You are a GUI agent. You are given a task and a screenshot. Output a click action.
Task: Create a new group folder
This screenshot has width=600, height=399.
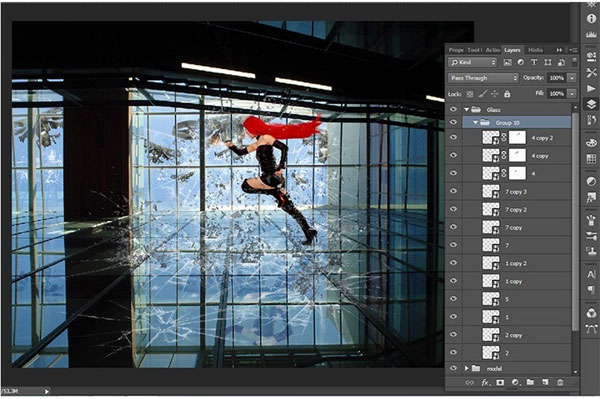click(x=530, y=382)
